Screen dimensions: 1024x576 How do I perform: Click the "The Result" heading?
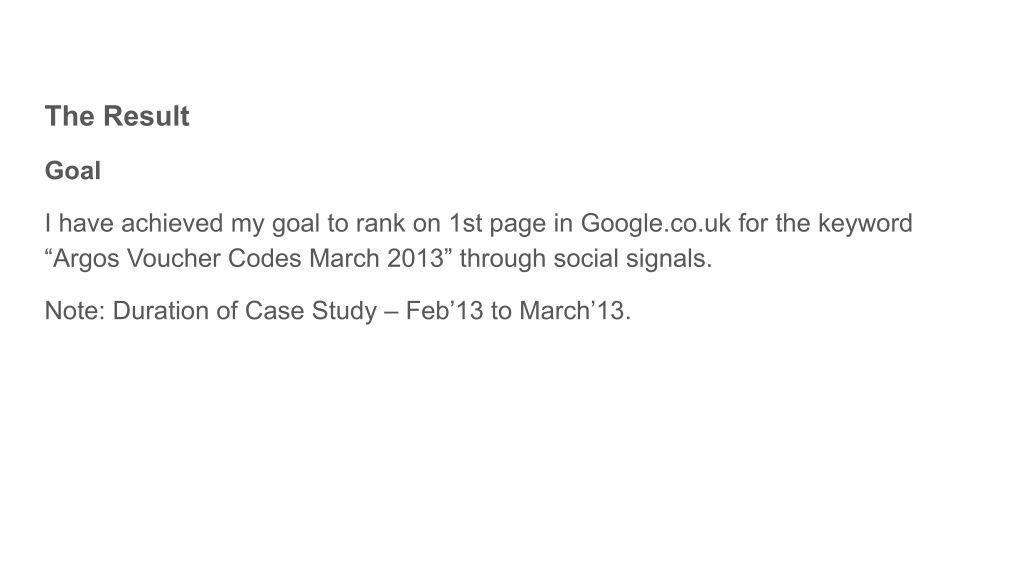(117, 116)
